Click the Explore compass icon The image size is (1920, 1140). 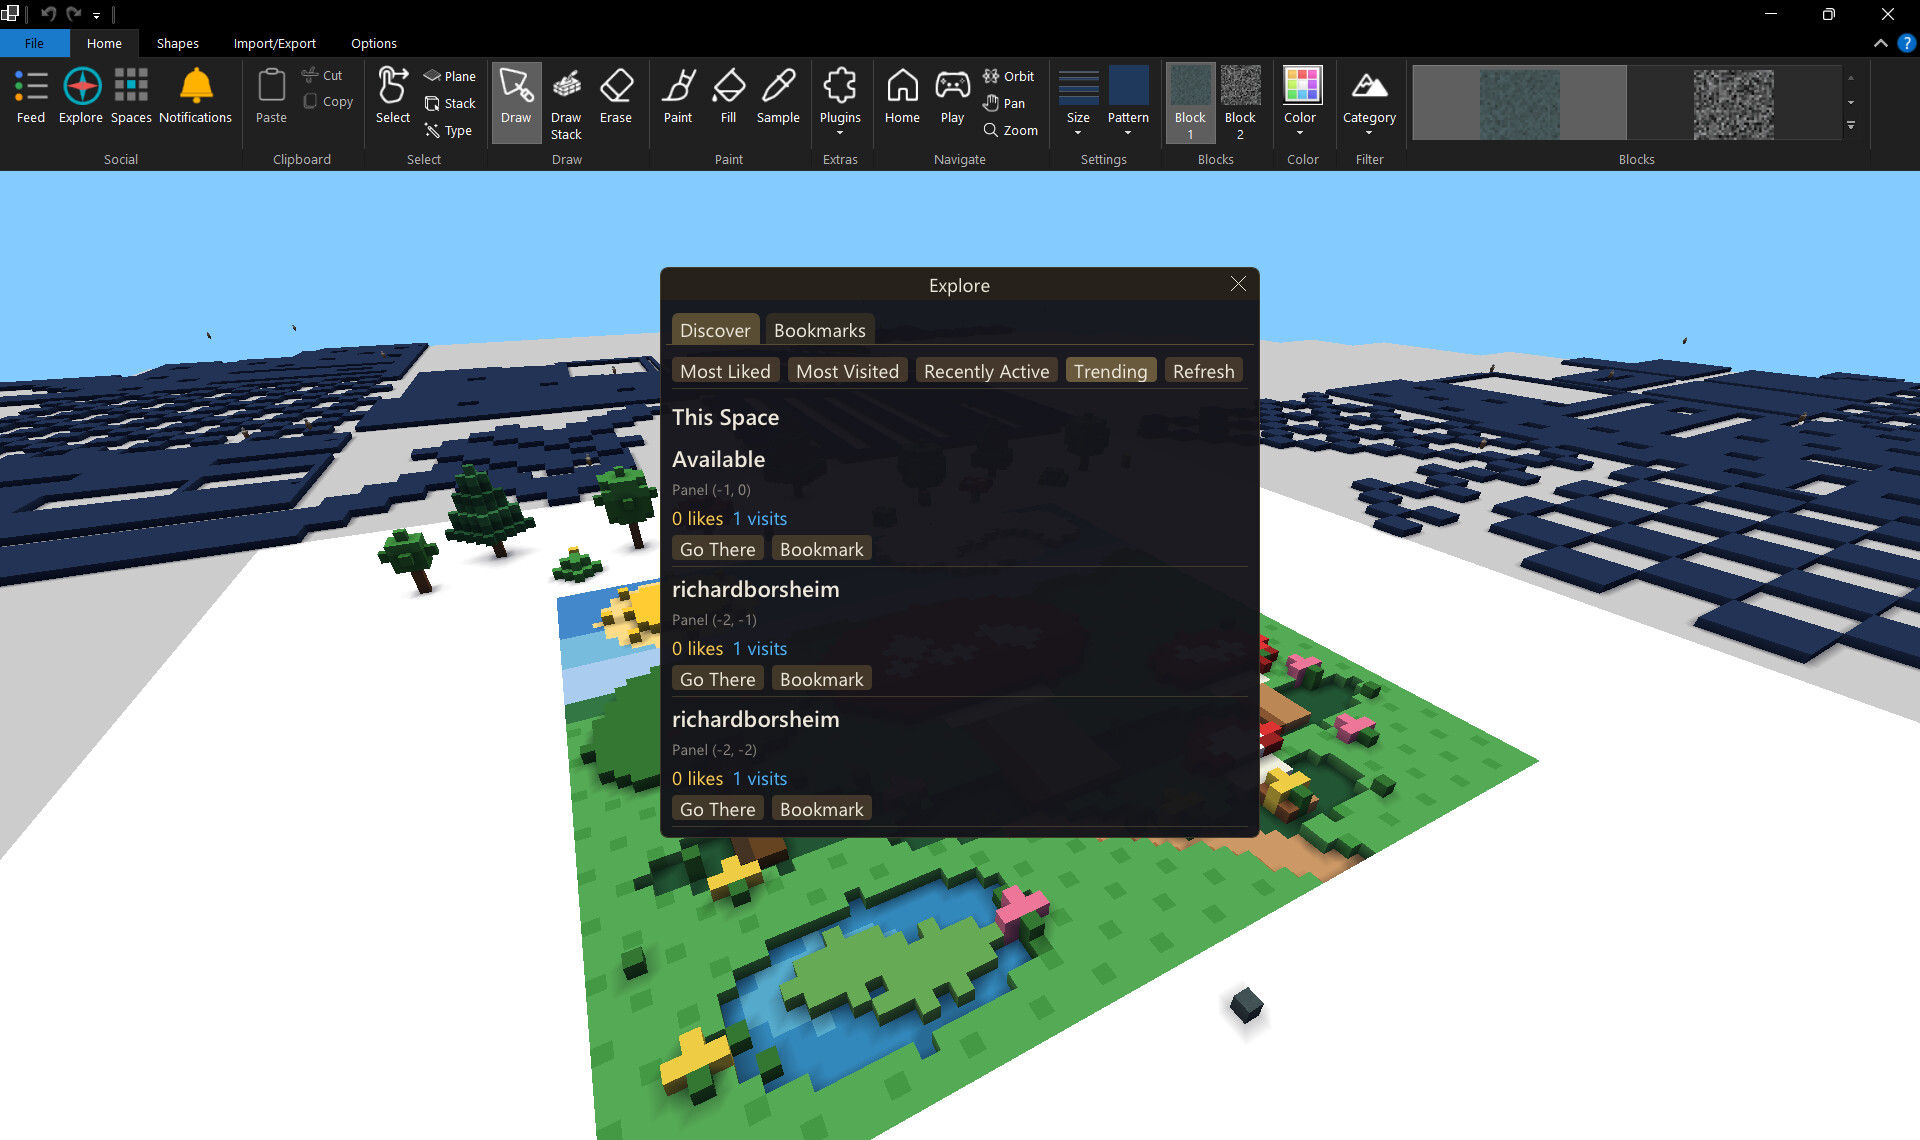(x=81, y=97)
